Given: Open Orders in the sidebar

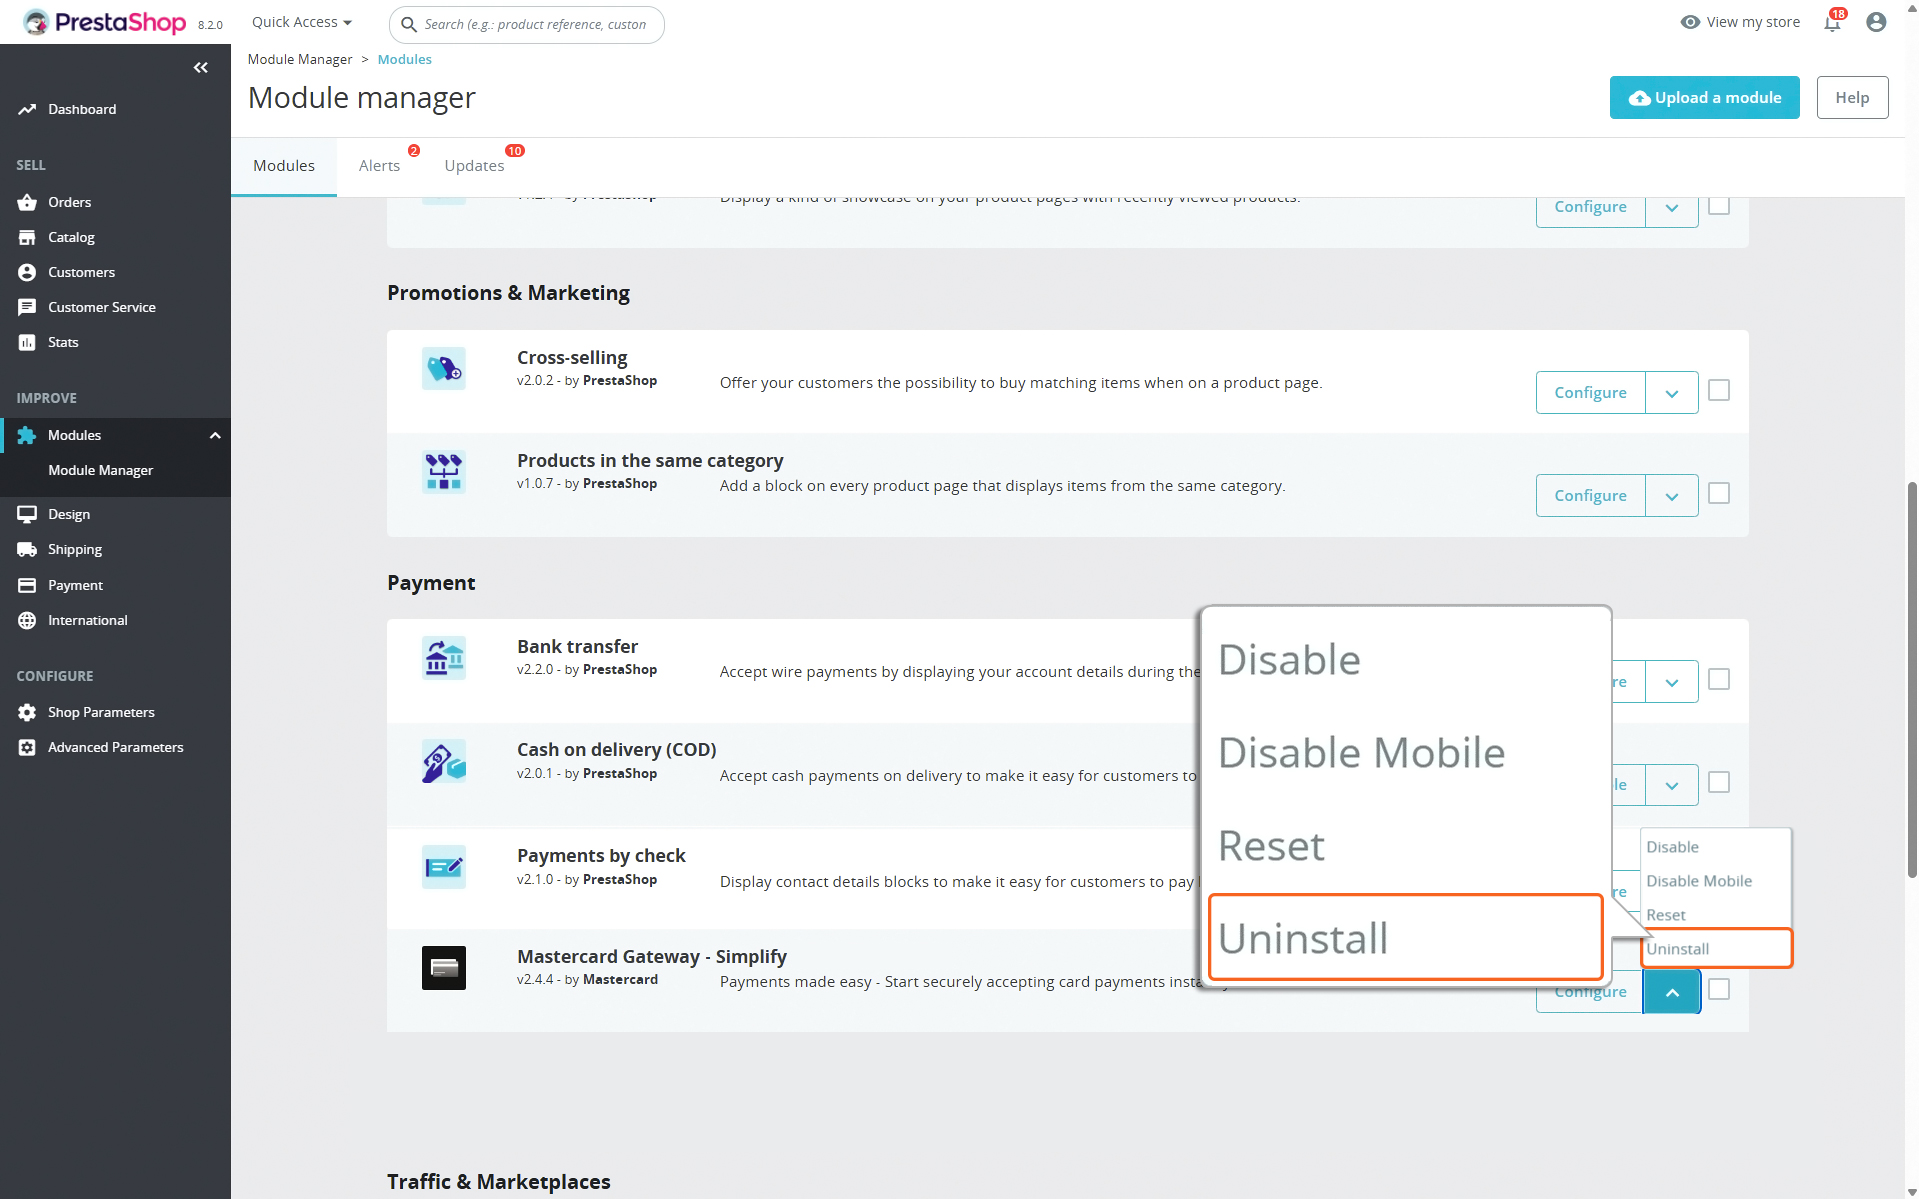Looking at the screenshot, I should (x=69, y=202).
